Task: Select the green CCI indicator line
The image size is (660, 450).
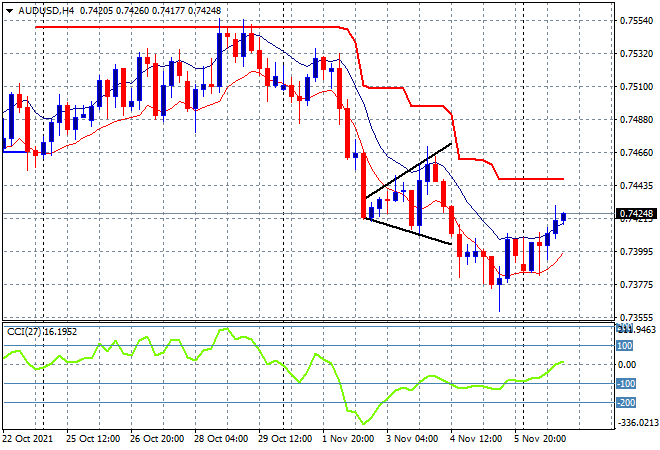Action: point(283,376)
